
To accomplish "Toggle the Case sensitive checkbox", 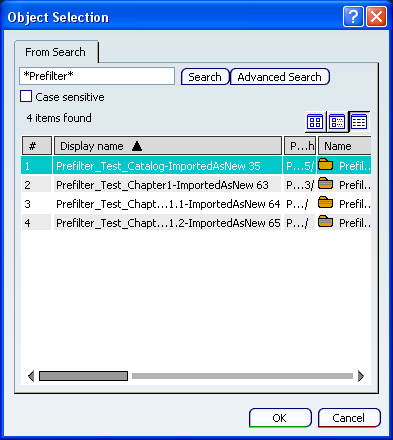I will [26, 97].
